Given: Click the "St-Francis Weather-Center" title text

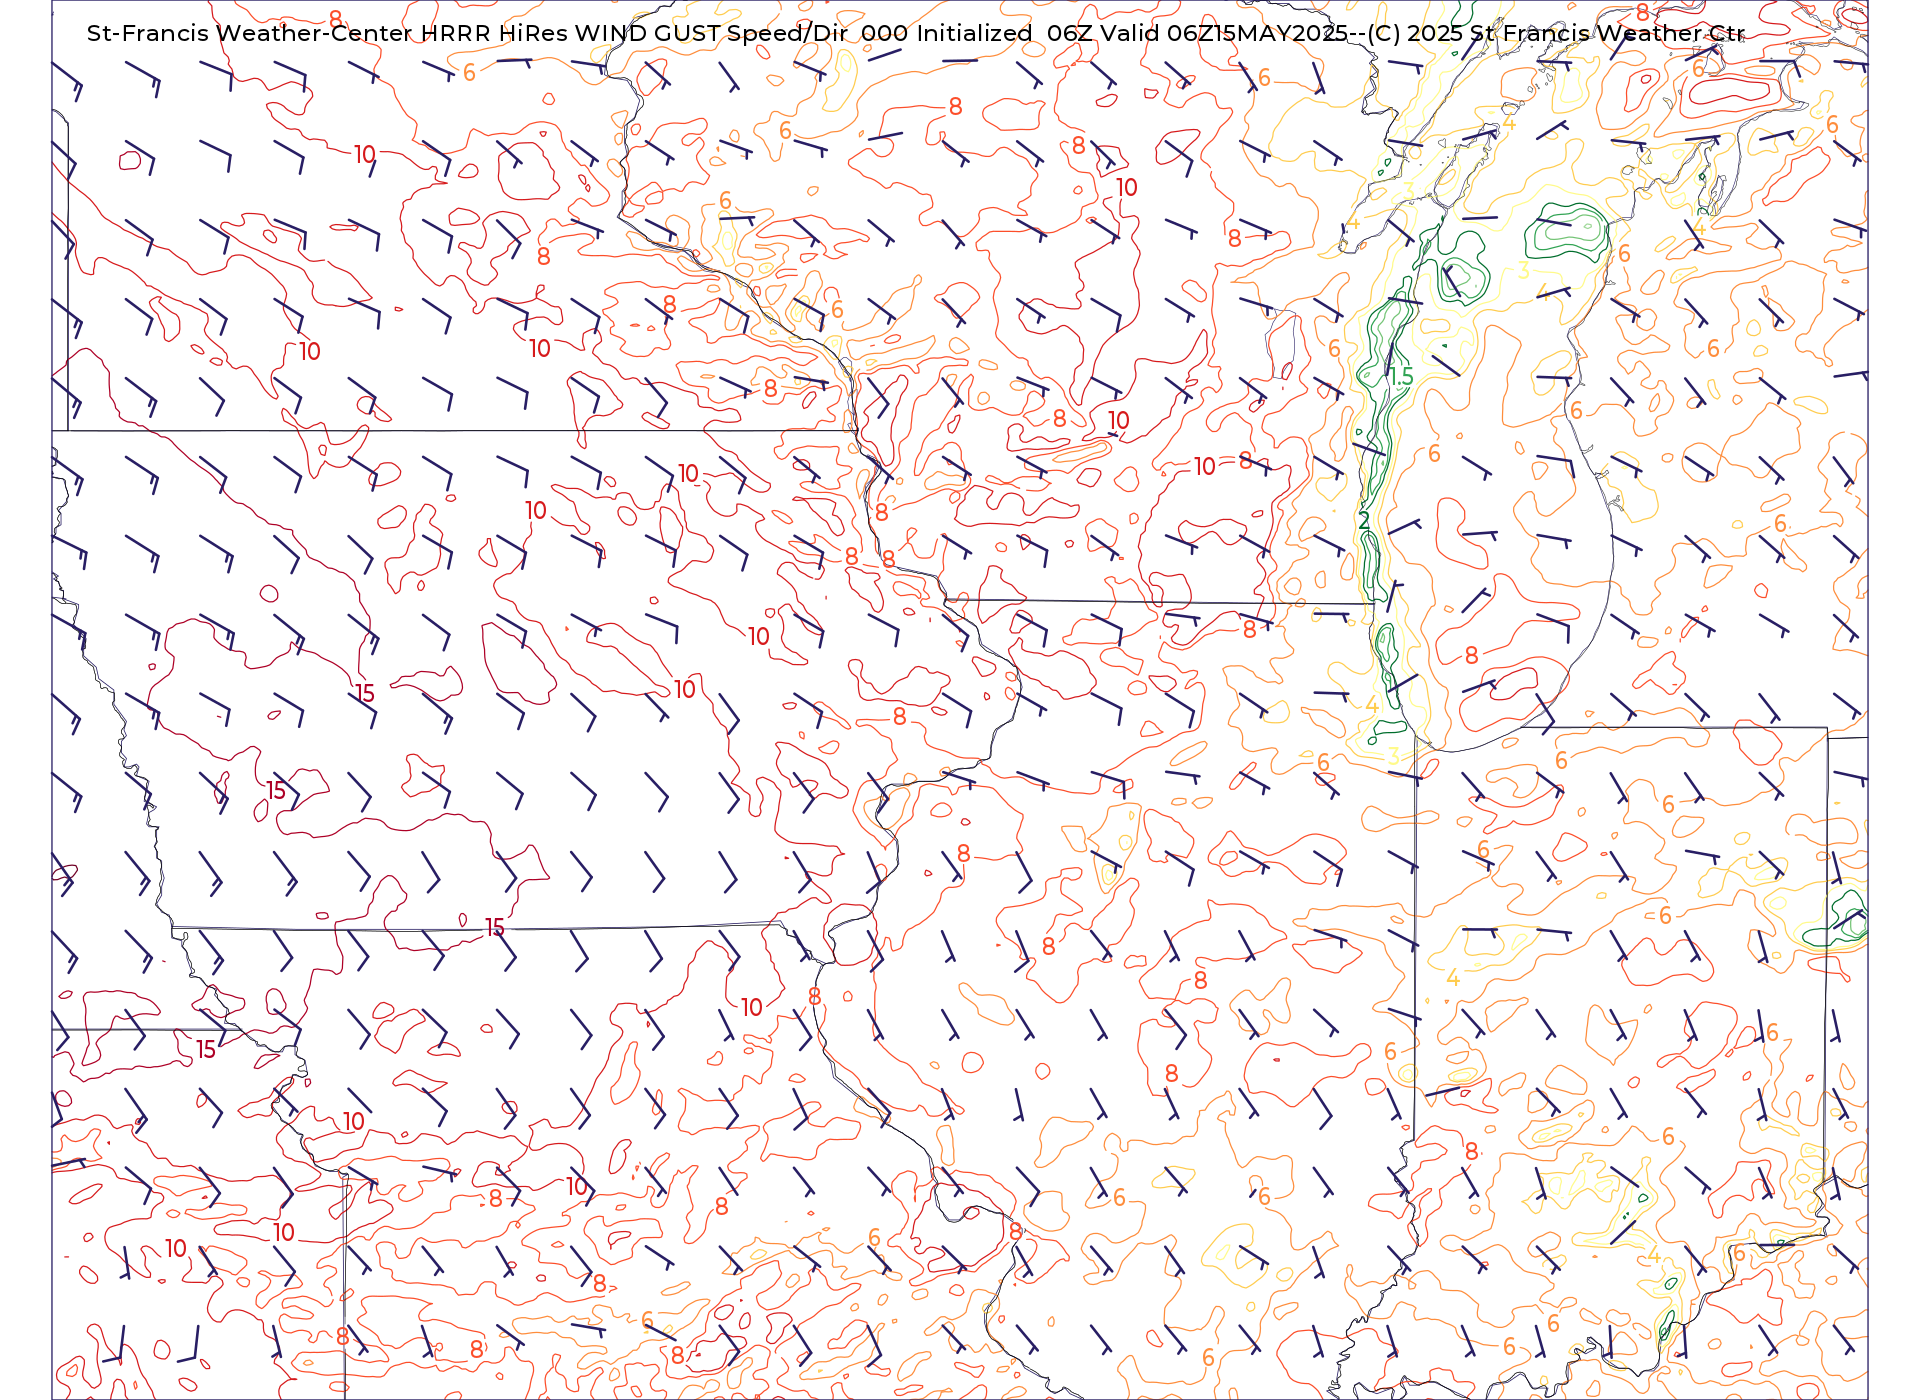Looking at the screenshot, I should pyautogui.click(x=250, y=33).
